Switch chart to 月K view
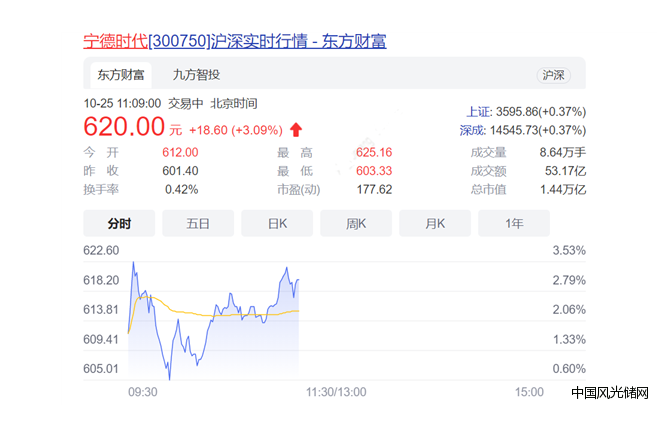 coord(435,223)
